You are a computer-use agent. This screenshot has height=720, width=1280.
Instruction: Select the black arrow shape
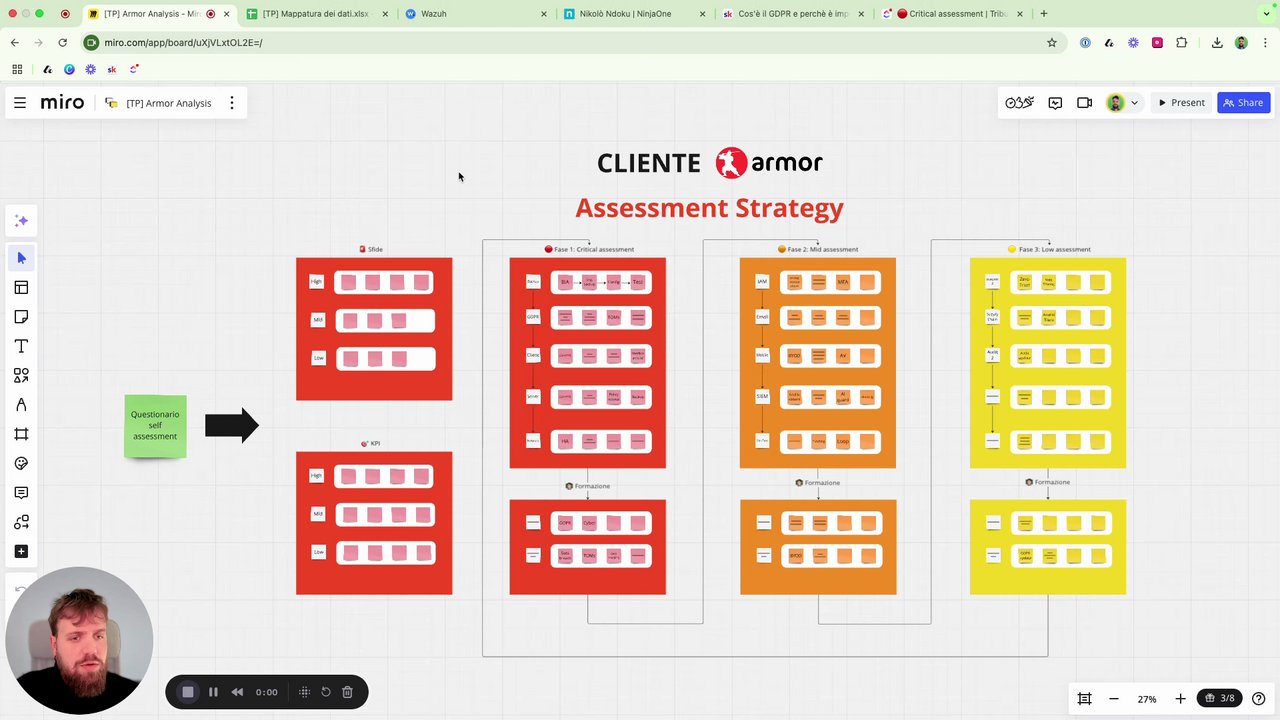pos(232,425)
